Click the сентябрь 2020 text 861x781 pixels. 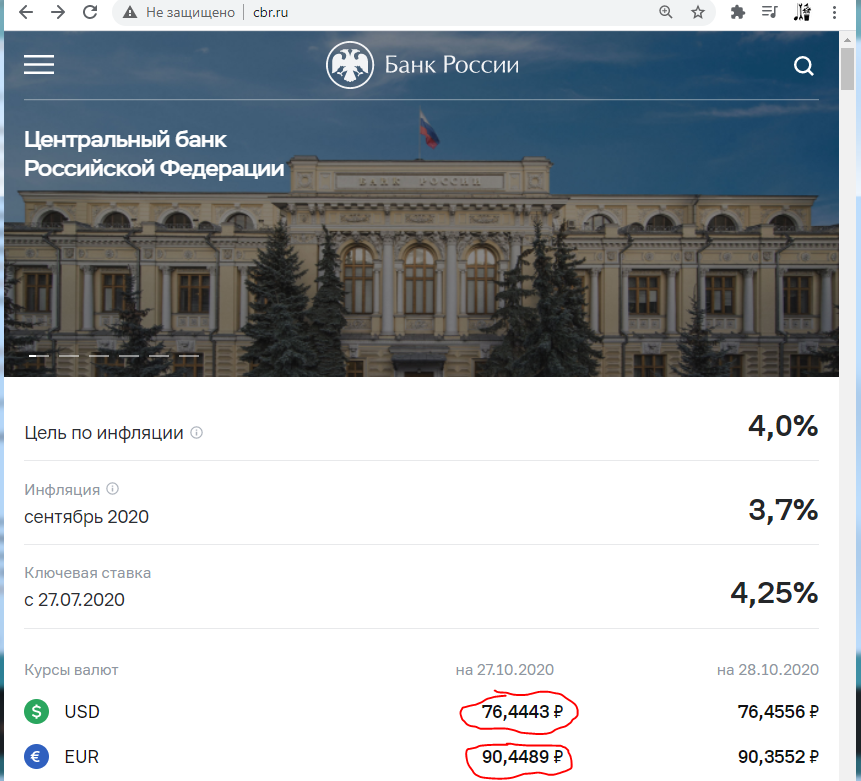pos(86,517)
